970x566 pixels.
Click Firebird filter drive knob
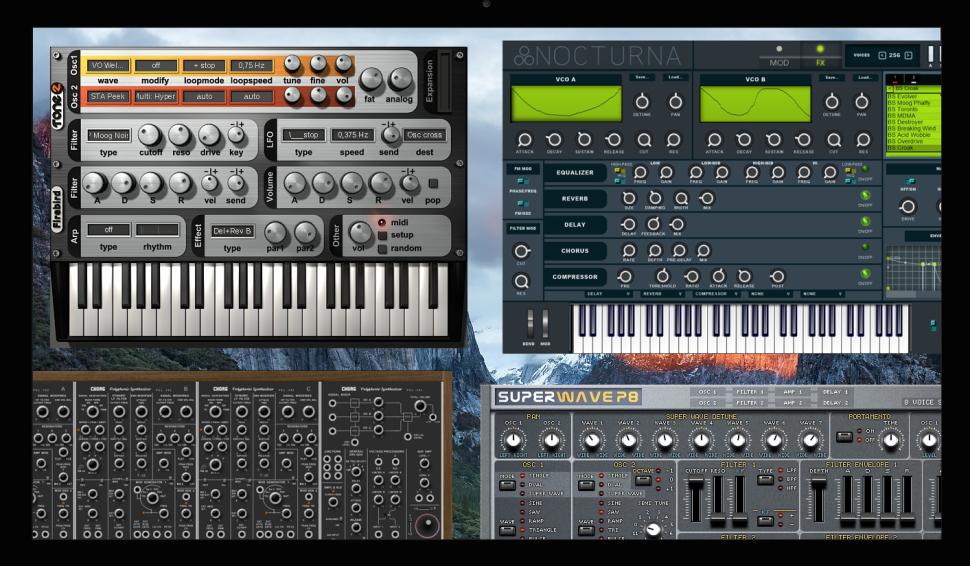point(209,135)
